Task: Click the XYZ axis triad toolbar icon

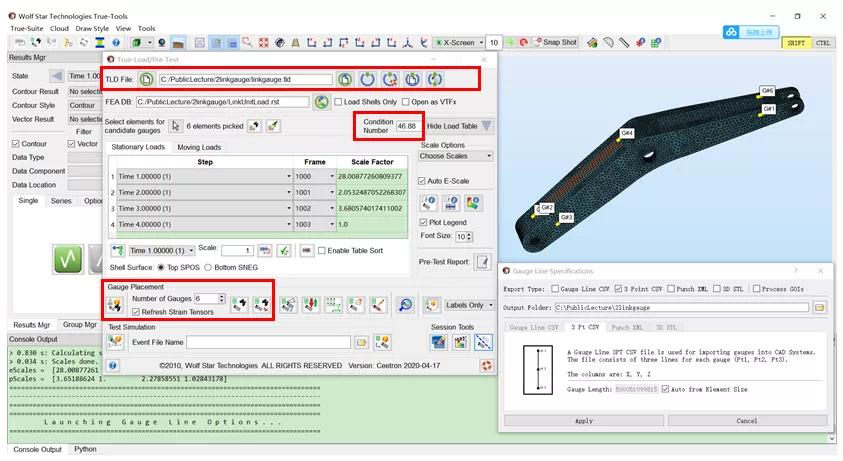Action: click(408, 42)
